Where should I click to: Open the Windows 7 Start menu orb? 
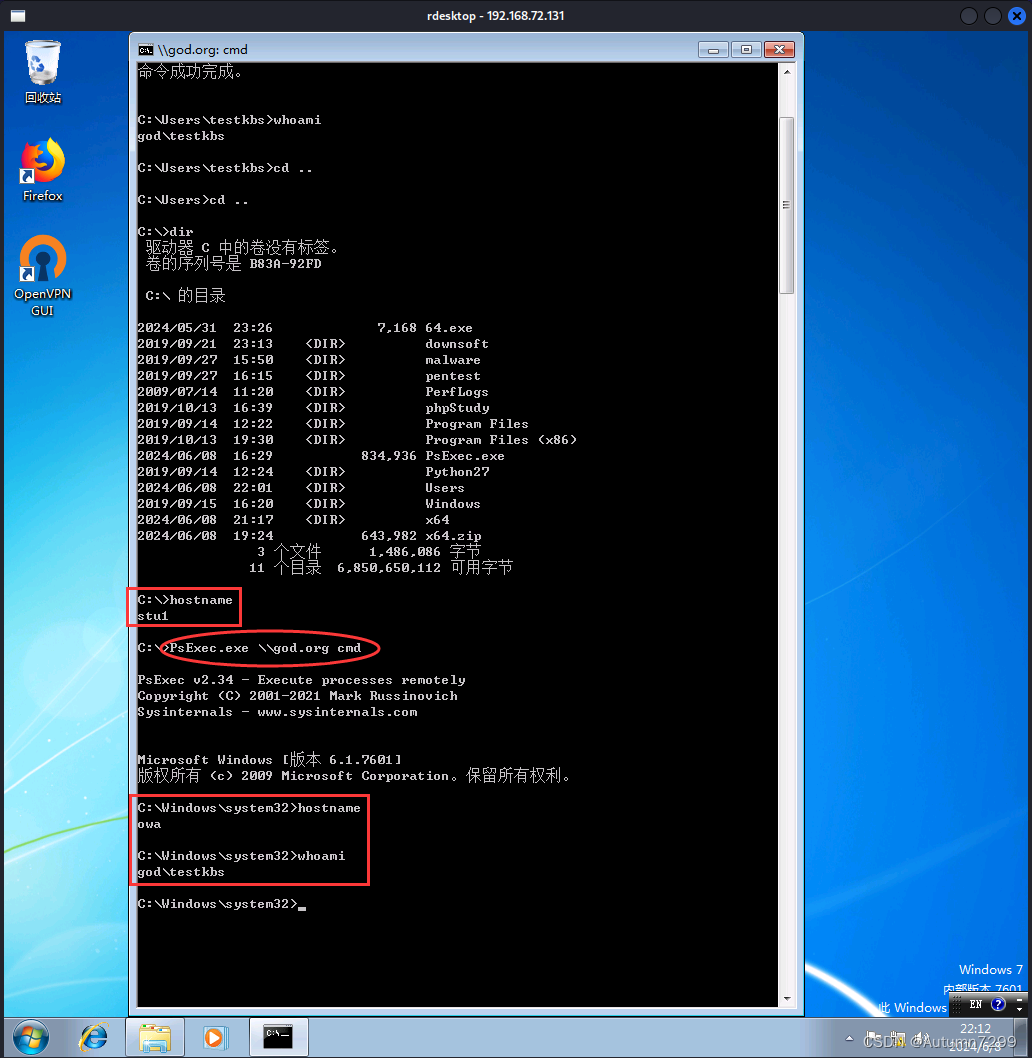coord(30,1037)
